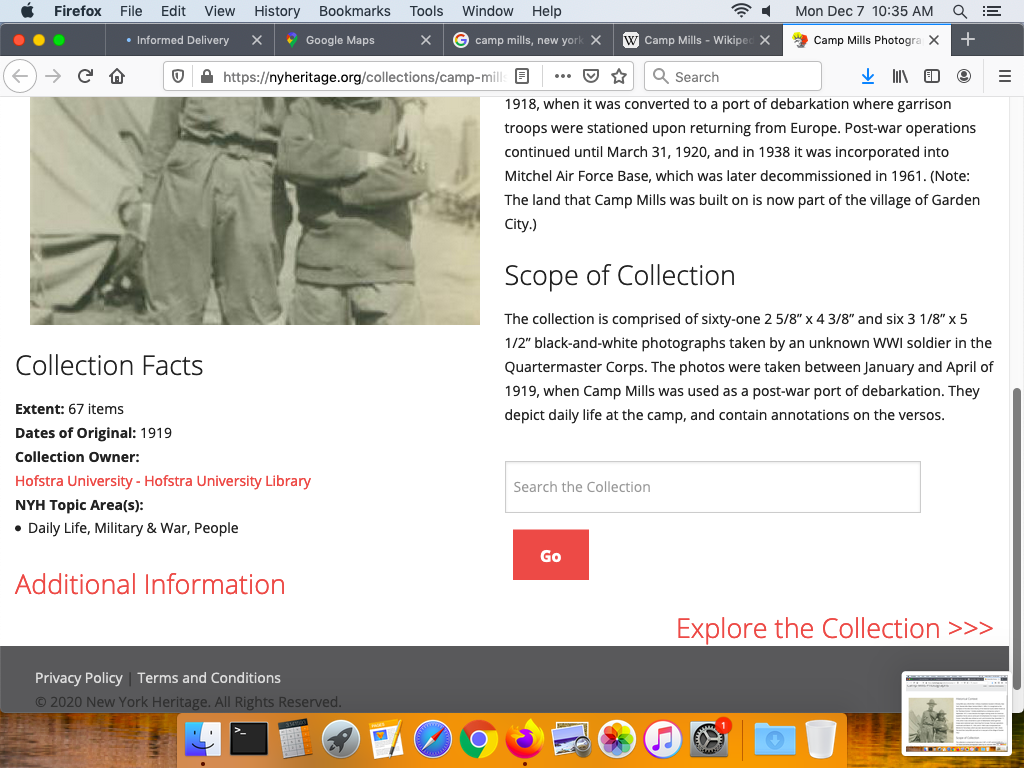Screen dimensions: 1024x768
Task: Expand Additional Information section
Action: point(150,584)
